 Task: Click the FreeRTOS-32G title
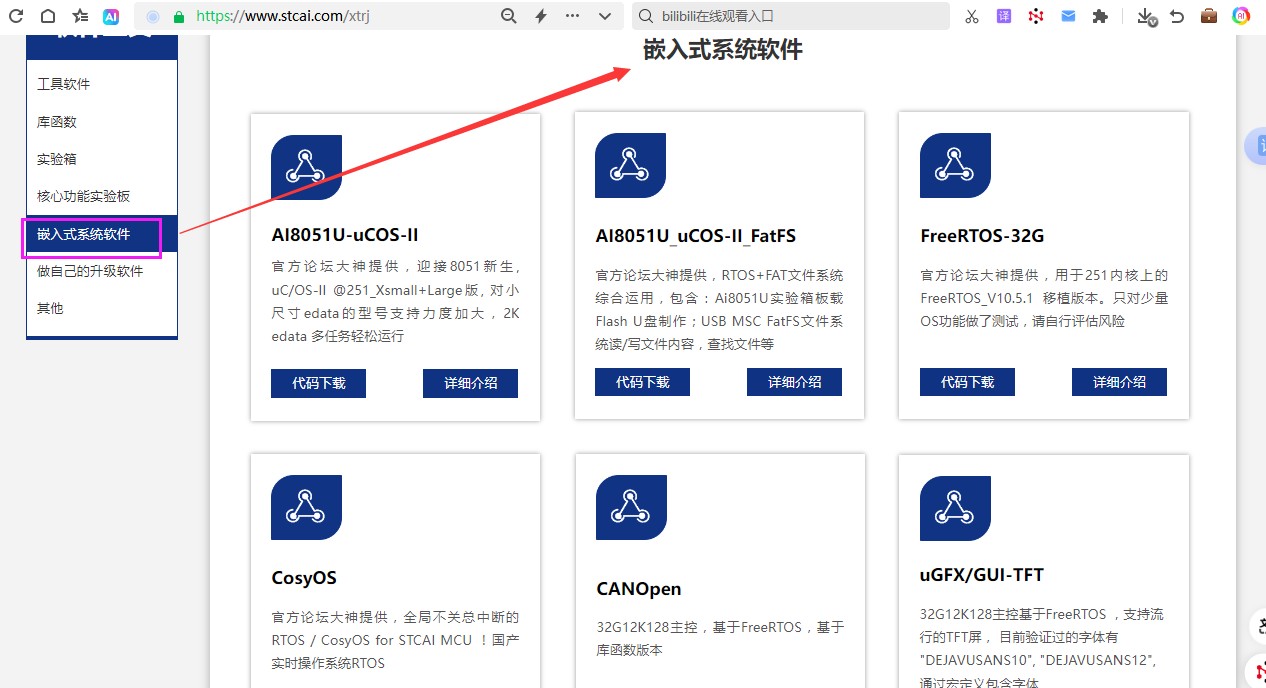tap(982, 236)
